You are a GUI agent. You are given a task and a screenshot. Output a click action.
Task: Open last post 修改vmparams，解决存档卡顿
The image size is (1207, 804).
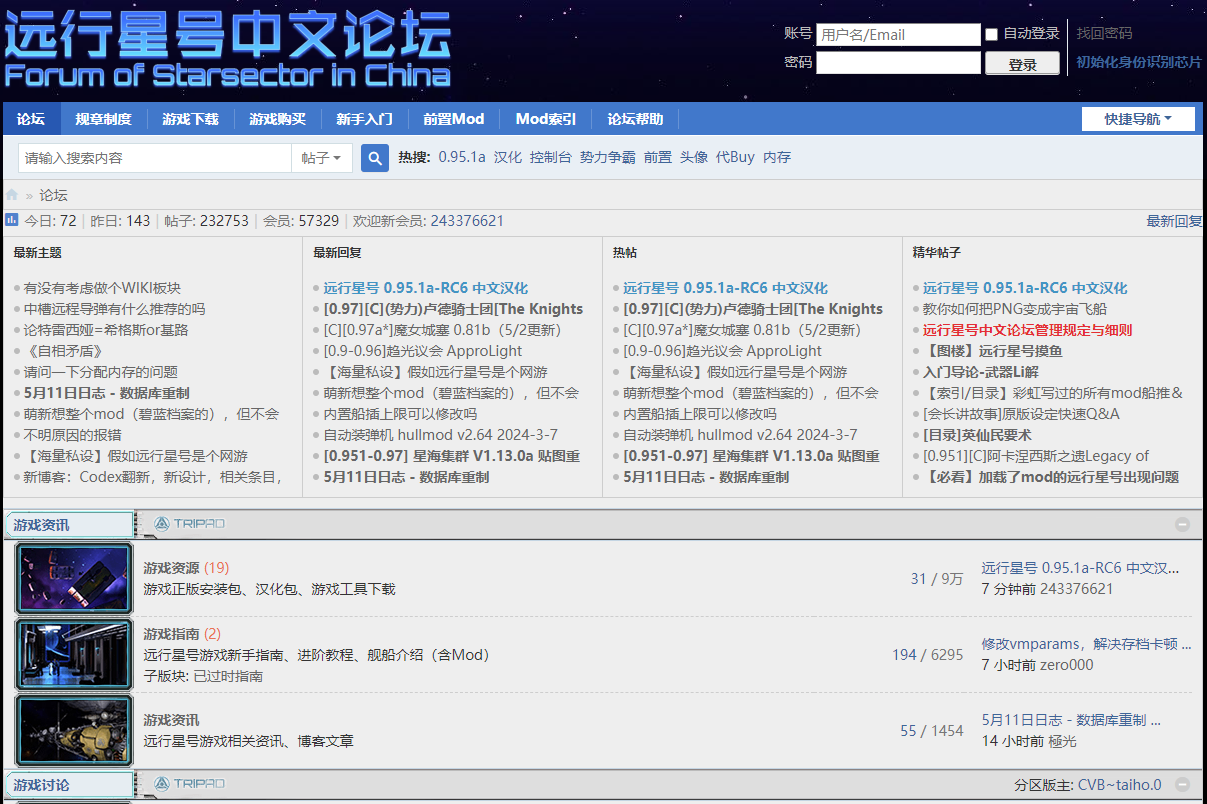click(x=1087, y=644)
